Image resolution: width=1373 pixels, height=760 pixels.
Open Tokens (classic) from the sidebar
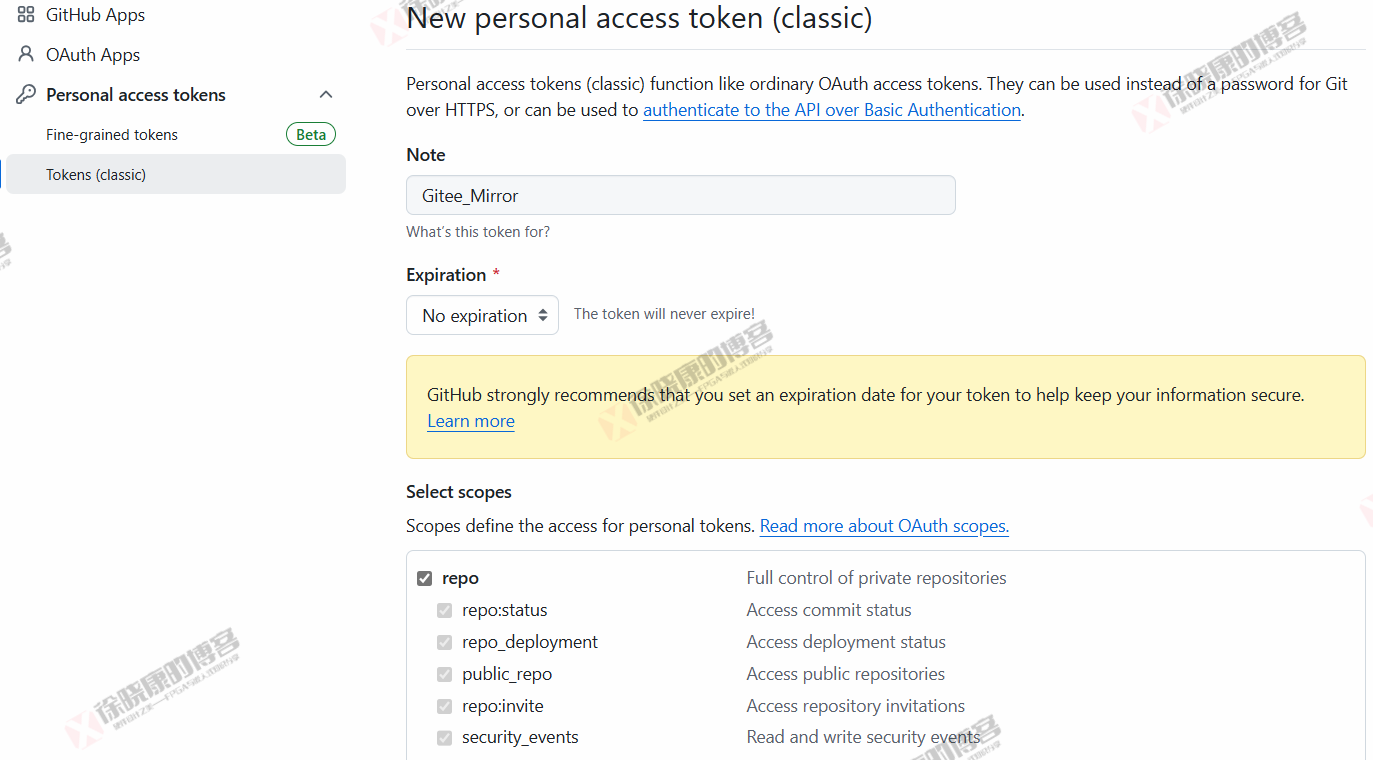[x=96, y=174]
